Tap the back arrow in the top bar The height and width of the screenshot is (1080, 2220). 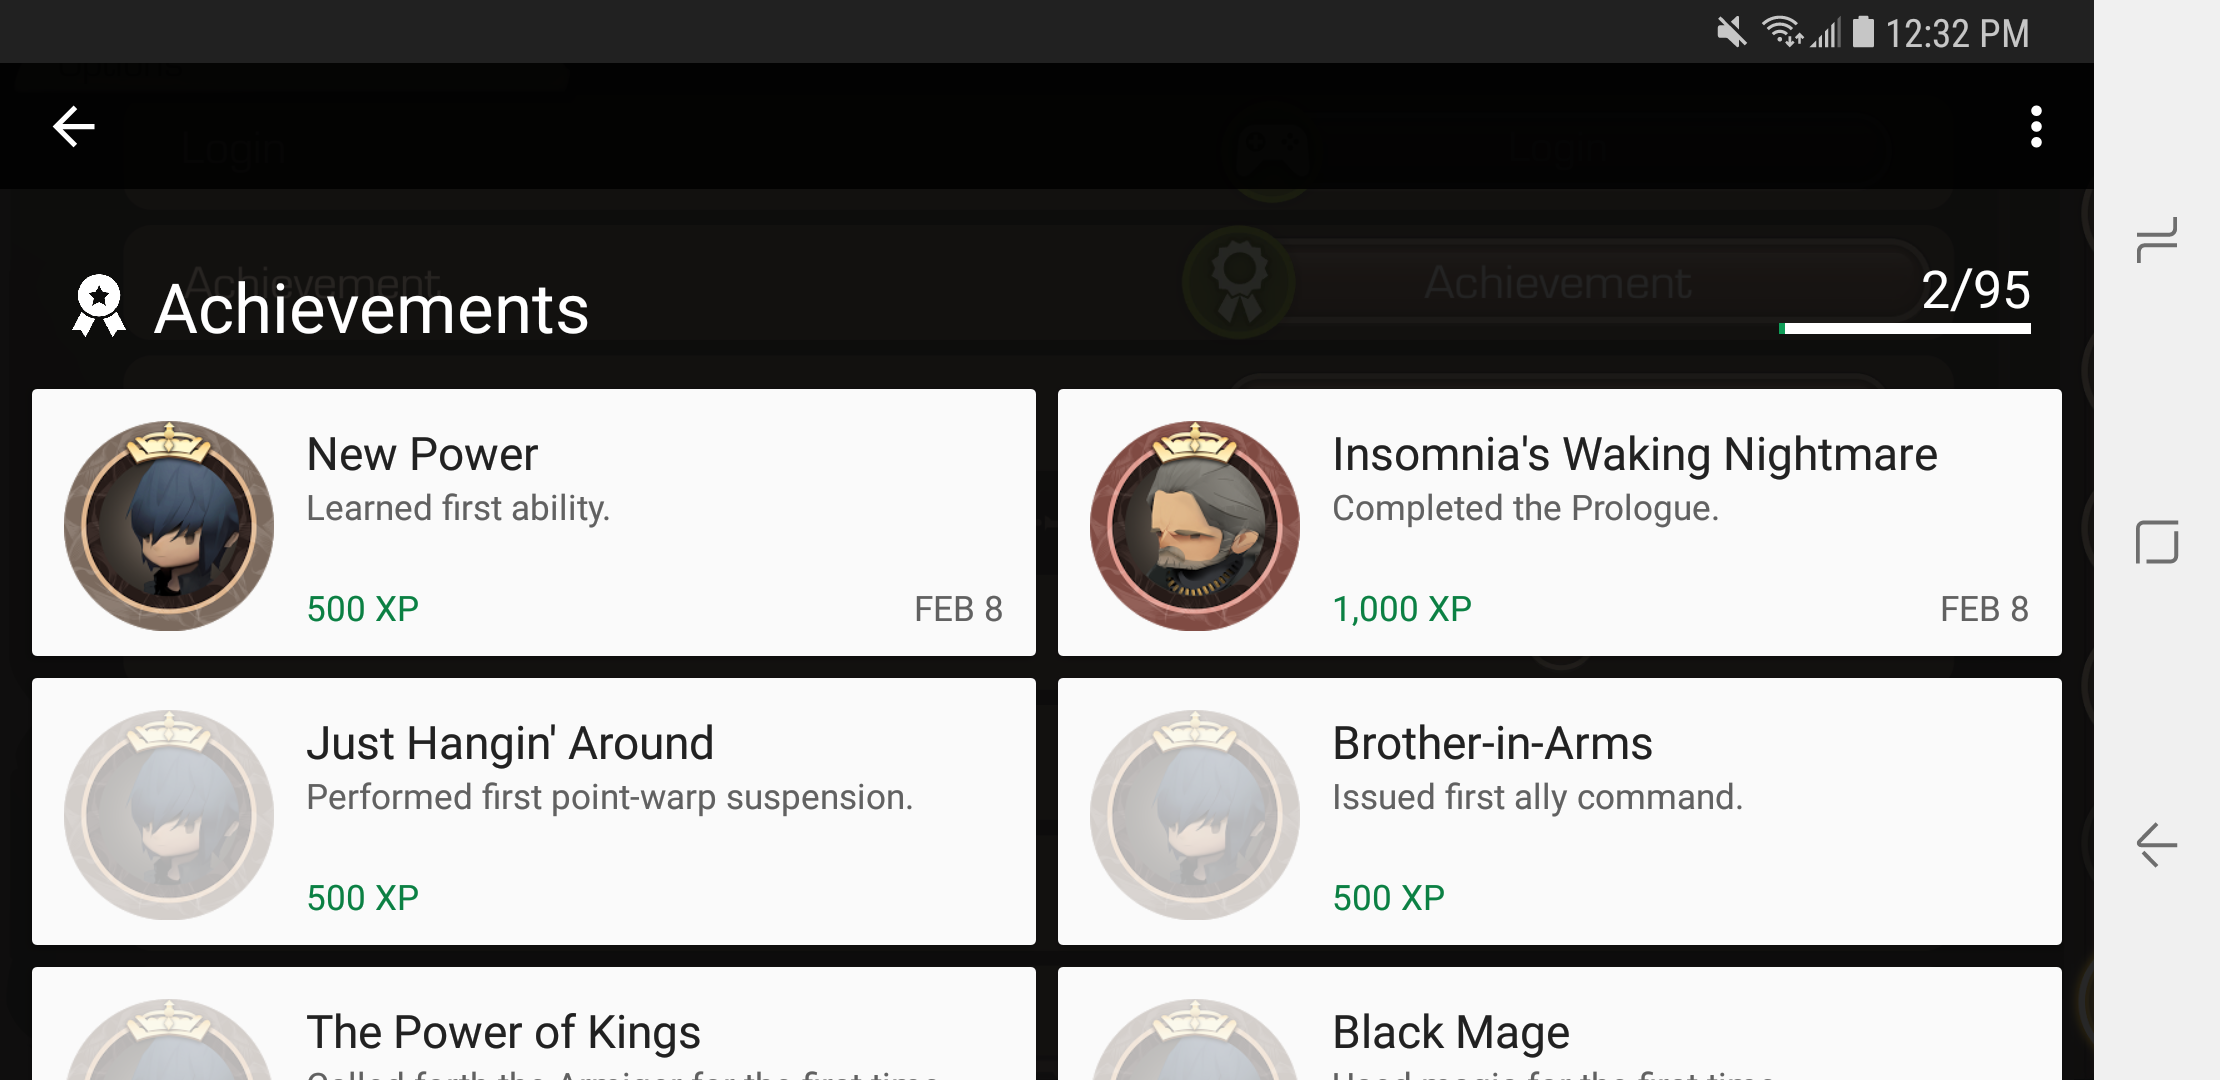tap(74, 127)
